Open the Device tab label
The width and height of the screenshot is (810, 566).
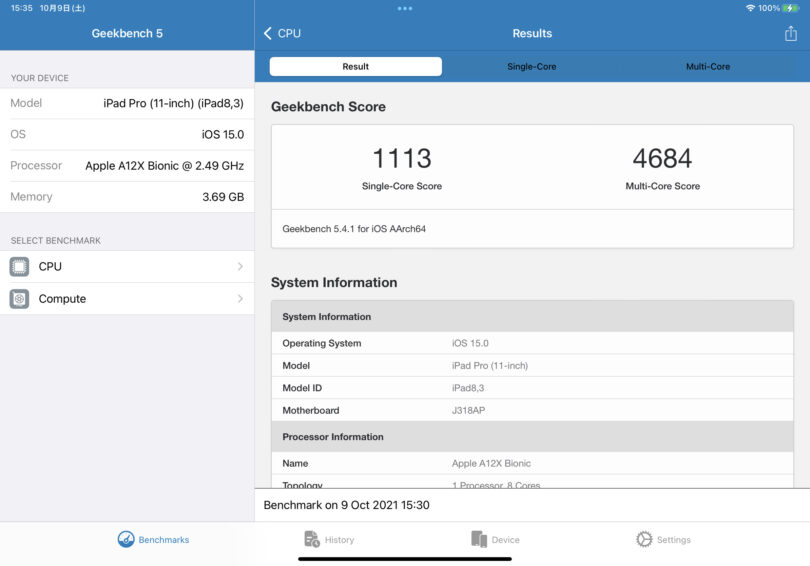coord(505,540)
